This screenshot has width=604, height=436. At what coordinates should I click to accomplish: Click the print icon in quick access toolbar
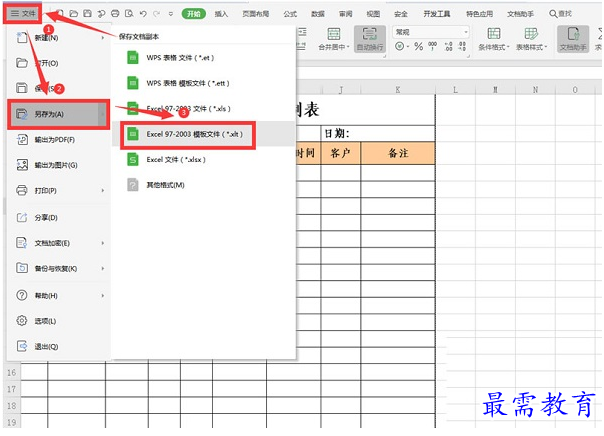coord(115,13)
